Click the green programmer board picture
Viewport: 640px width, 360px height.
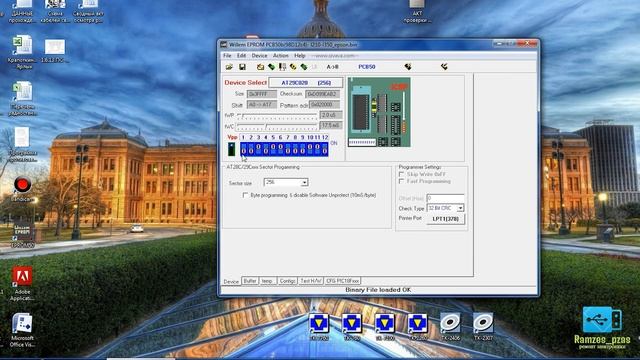[x=379, y=112]
